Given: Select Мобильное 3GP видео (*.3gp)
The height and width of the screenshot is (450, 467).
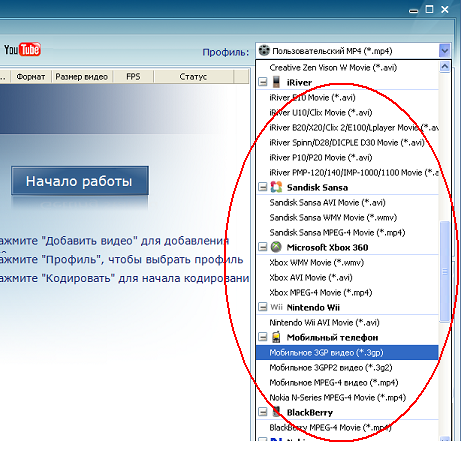Looking at the screenshot, I should [347, 352].
